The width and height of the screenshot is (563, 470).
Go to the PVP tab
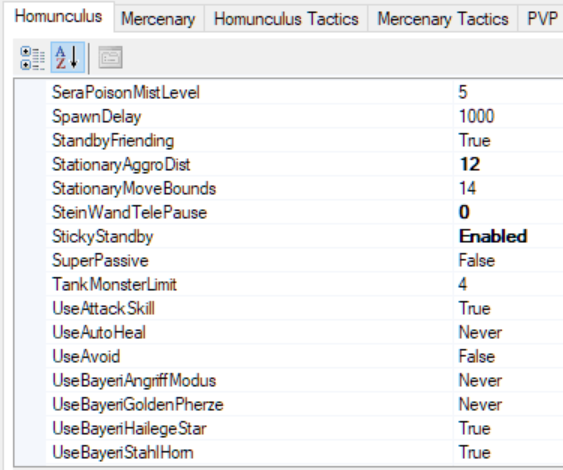[541, 19]
